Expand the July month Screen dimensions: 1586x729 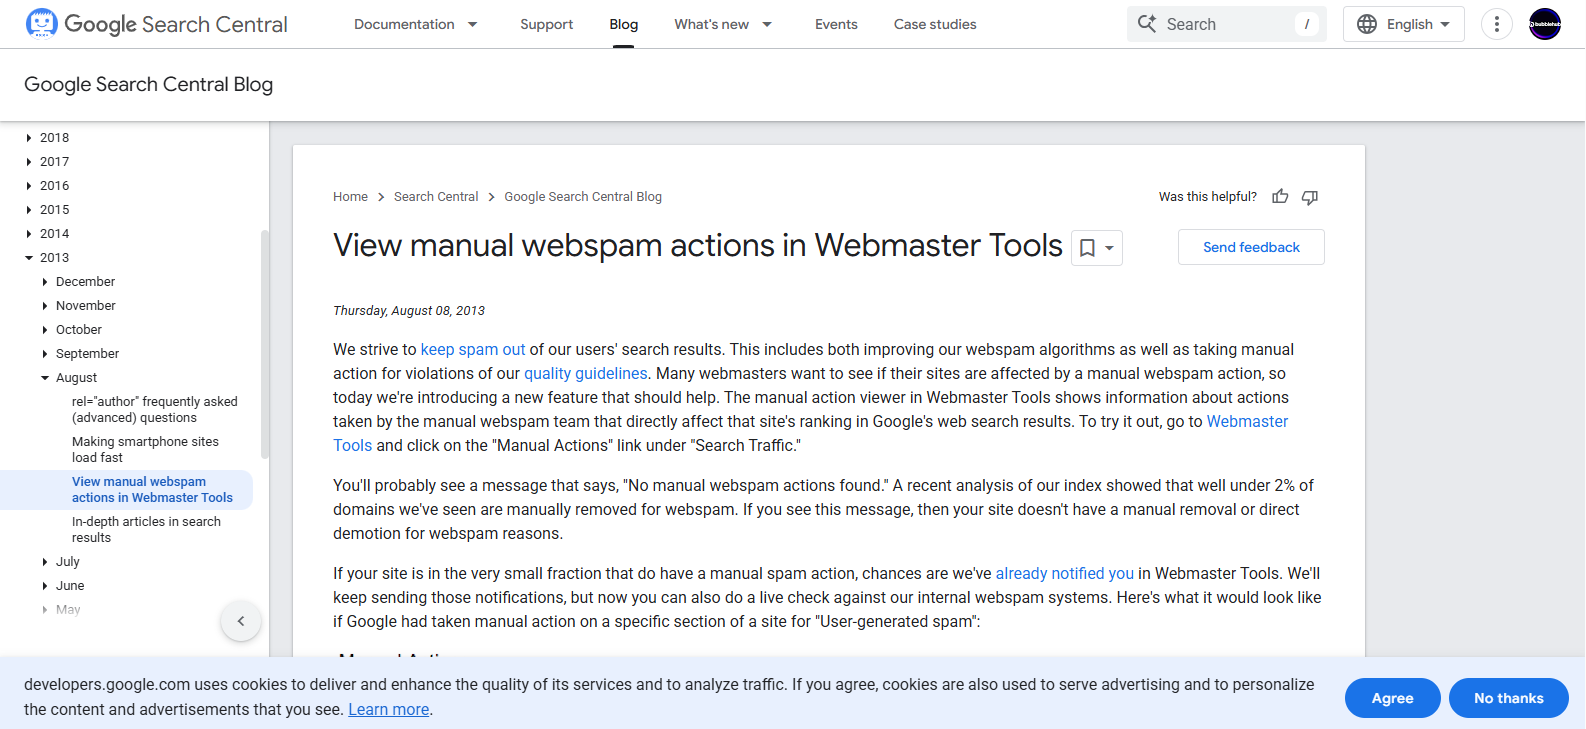click(x=45, y=562)
